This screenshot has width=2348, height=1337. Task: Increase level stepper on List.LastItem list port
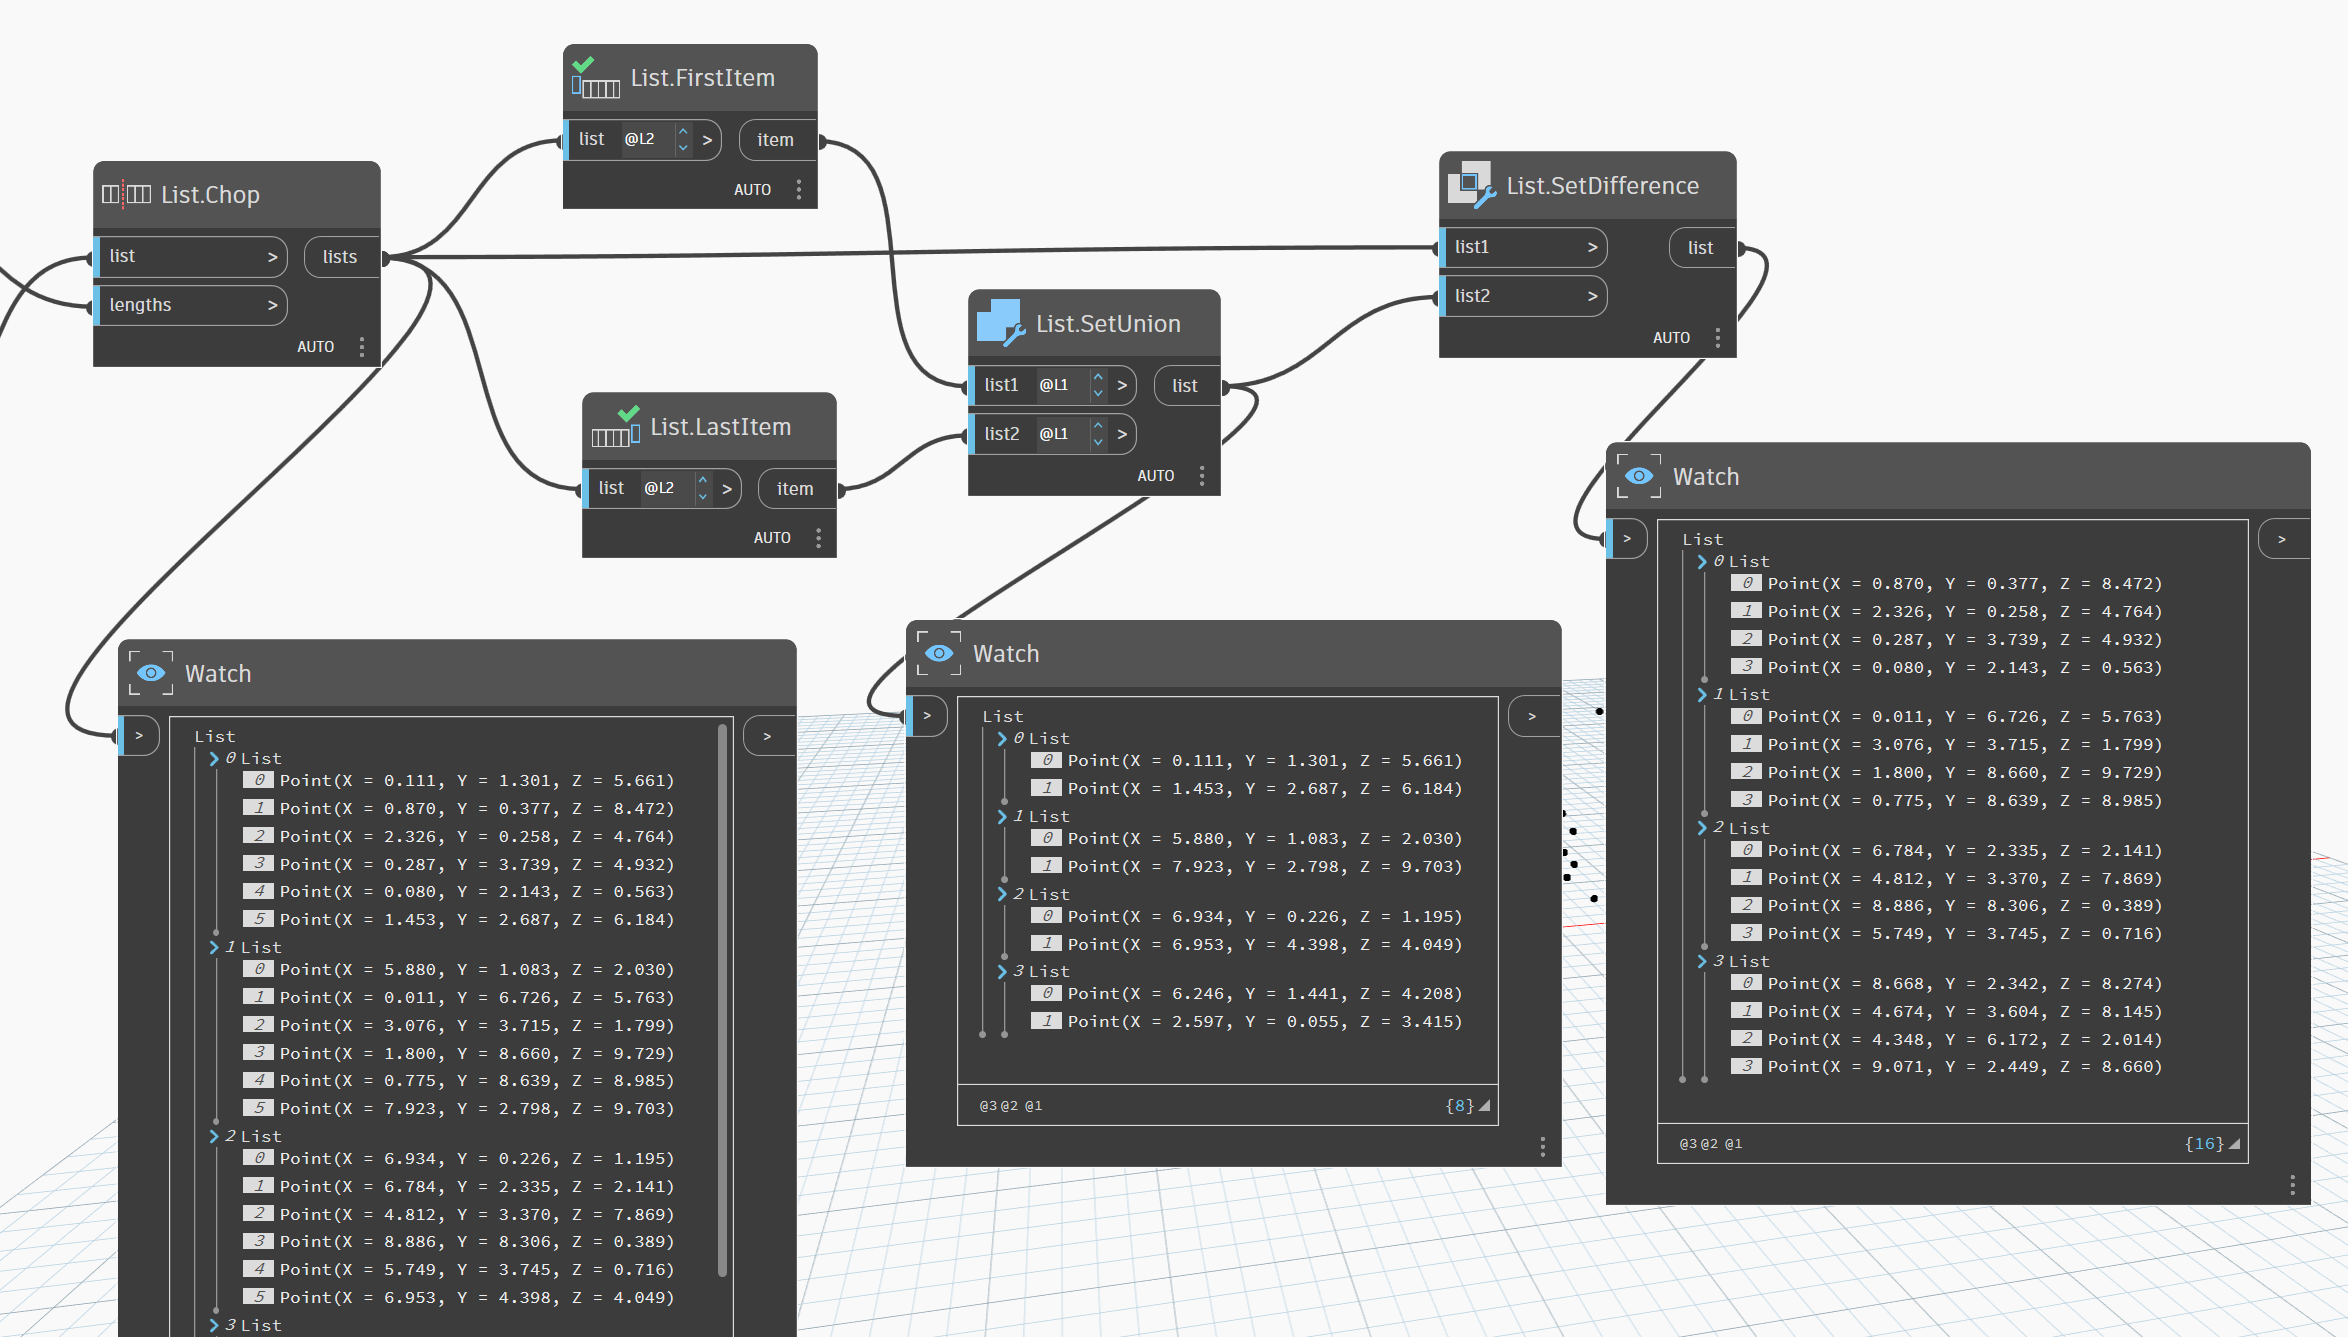(703, 480)
